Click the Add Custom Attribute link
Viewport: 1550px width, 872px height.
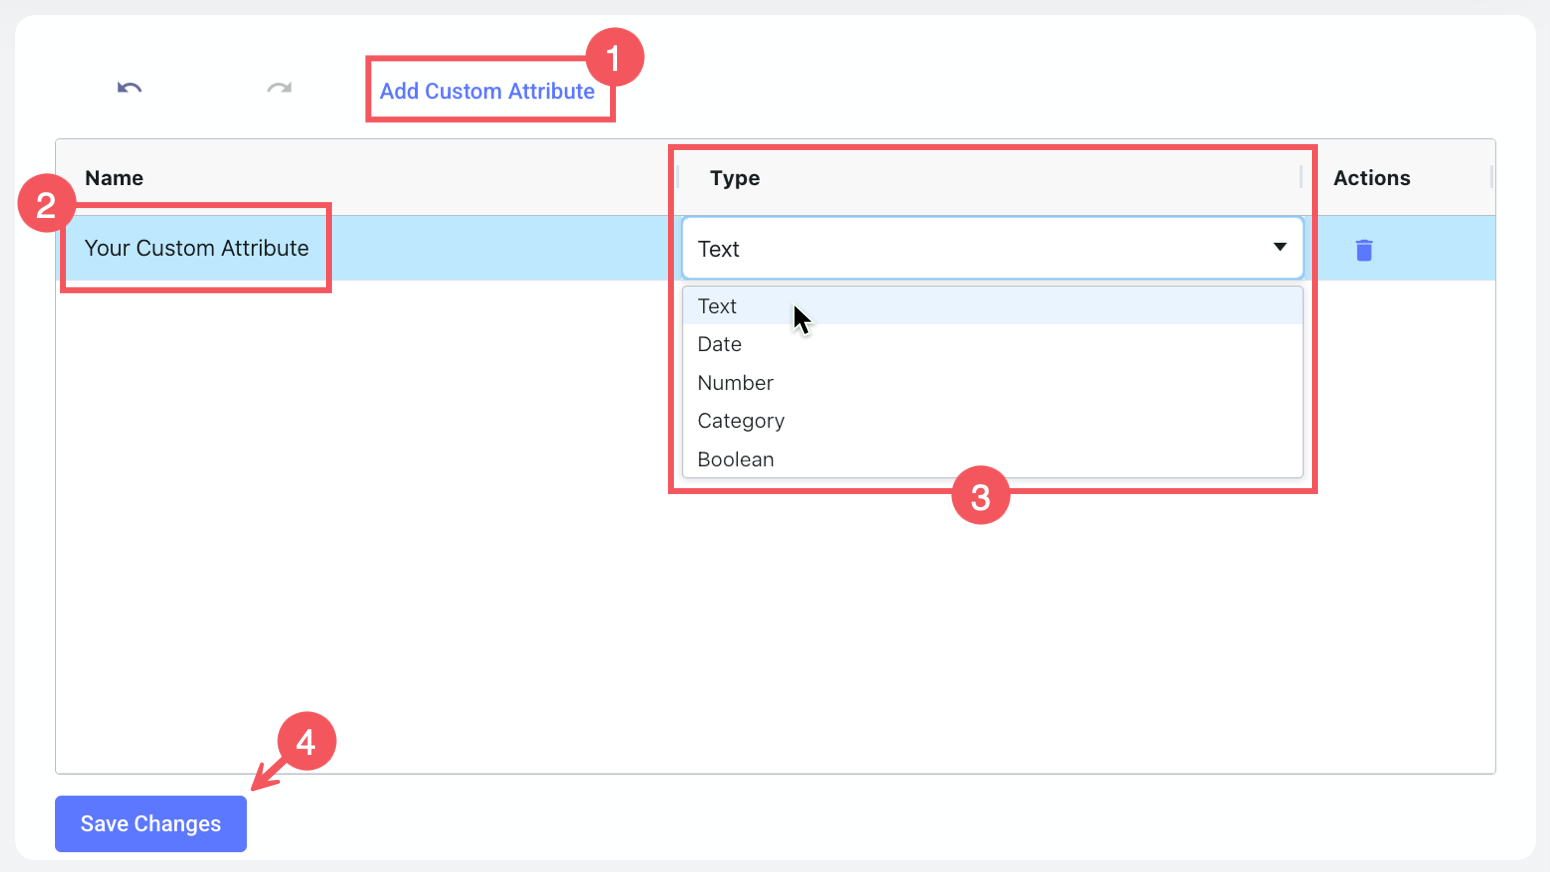coord(487,91)
